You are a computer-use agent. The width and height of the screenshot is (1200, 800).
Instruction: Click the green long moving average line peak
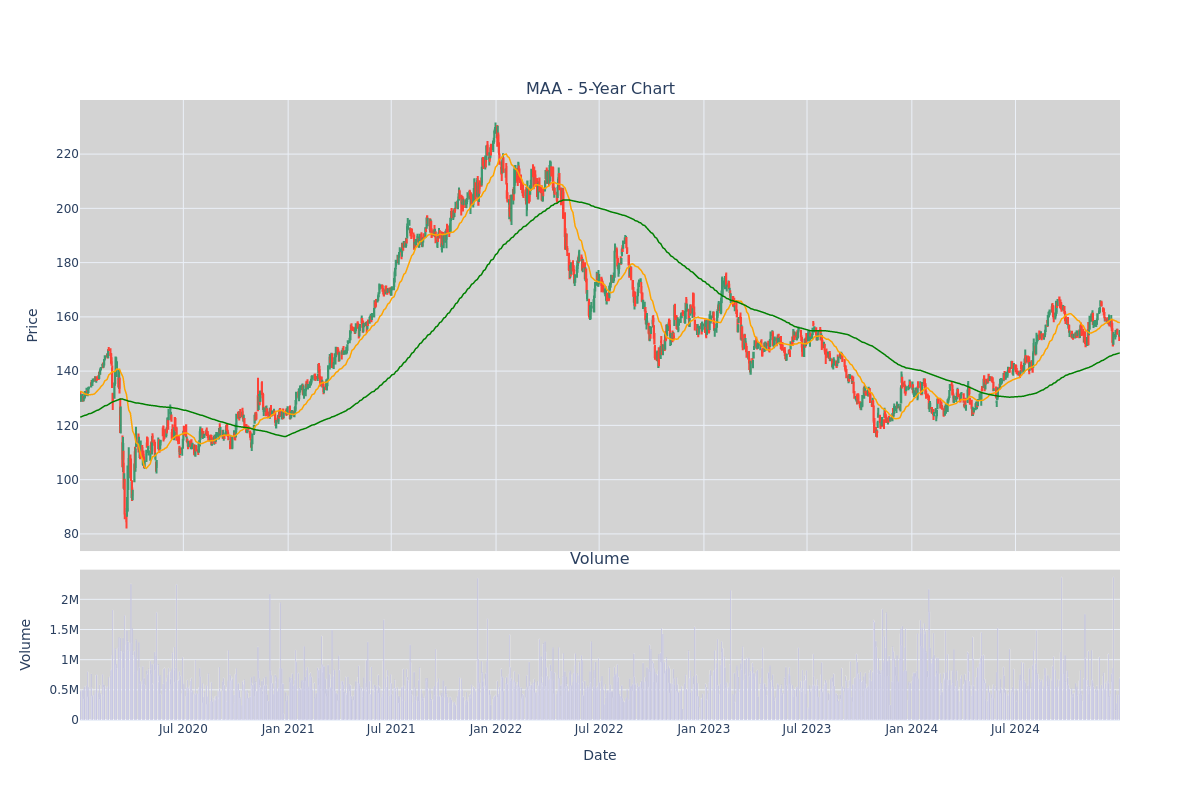click(566, 200)
